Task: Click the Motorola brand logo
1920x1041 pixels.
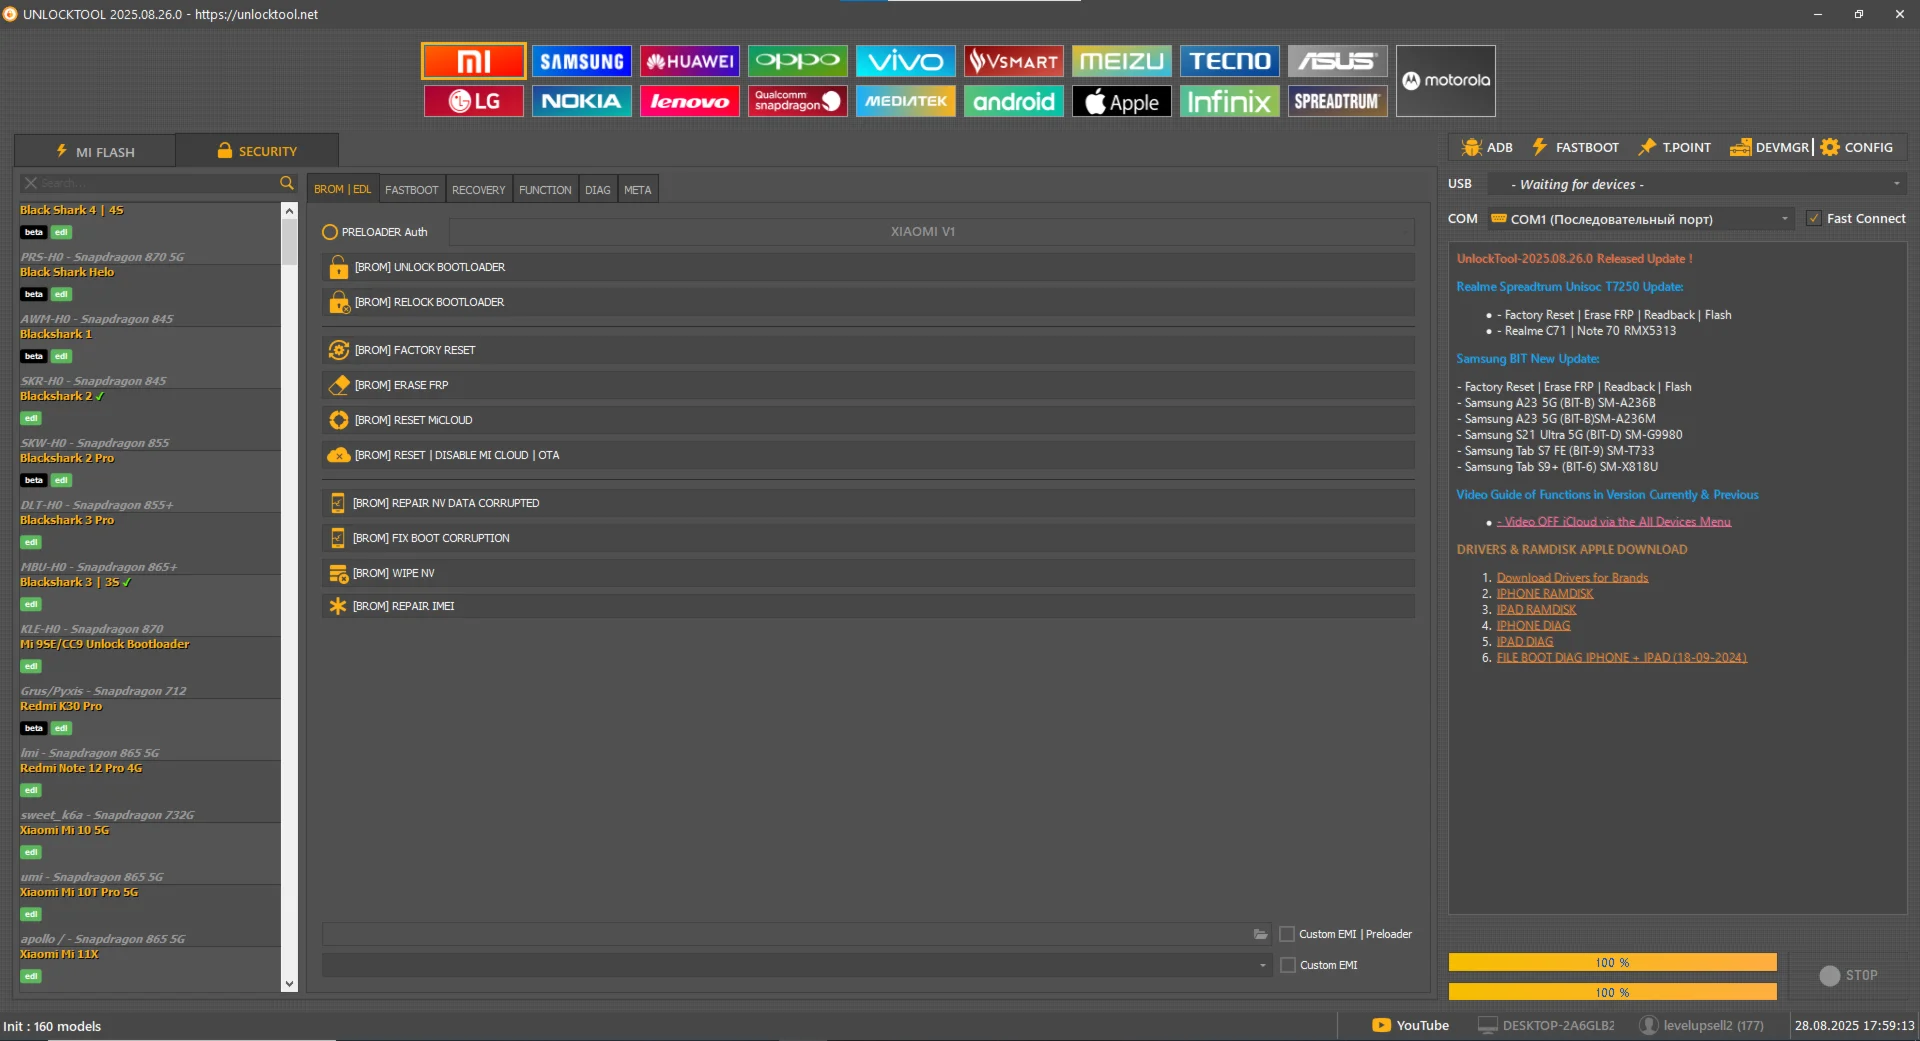Action: 1445,81
